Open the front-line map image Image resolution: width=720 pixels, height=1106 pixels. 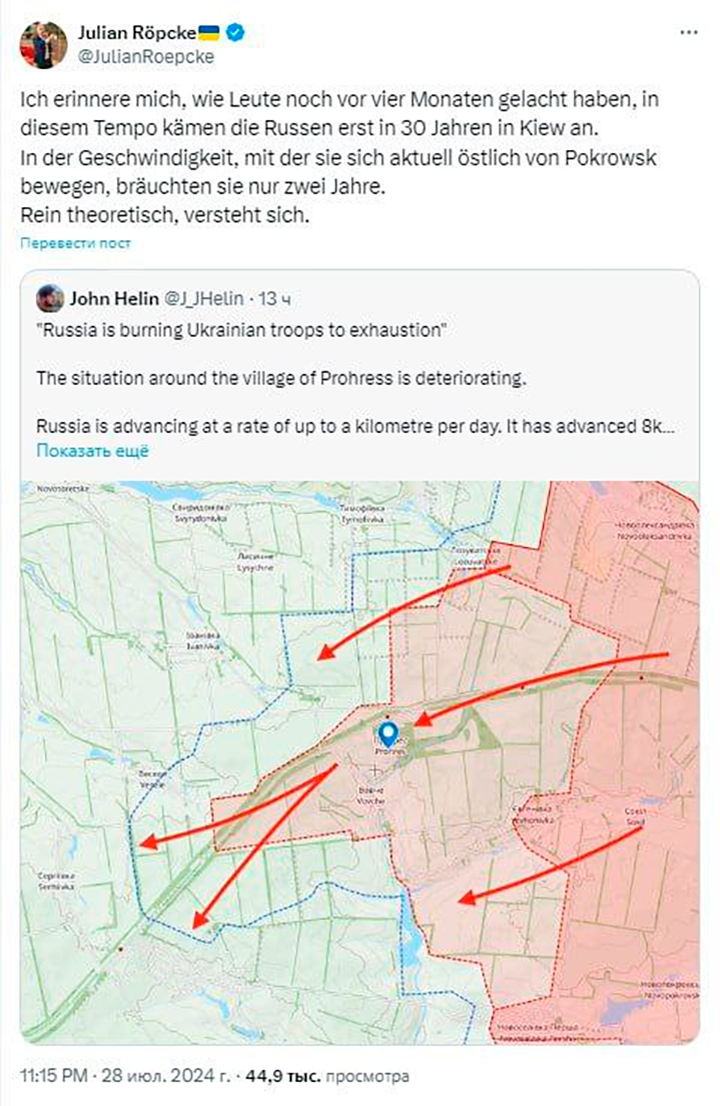point(360,760)
